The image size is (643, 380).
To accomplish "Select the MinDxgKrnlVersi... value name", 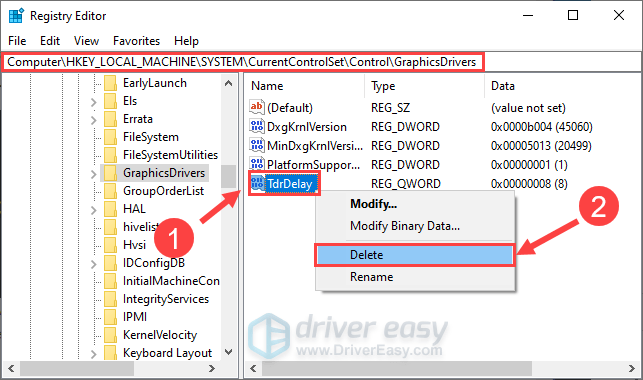I will coord(315,146).
